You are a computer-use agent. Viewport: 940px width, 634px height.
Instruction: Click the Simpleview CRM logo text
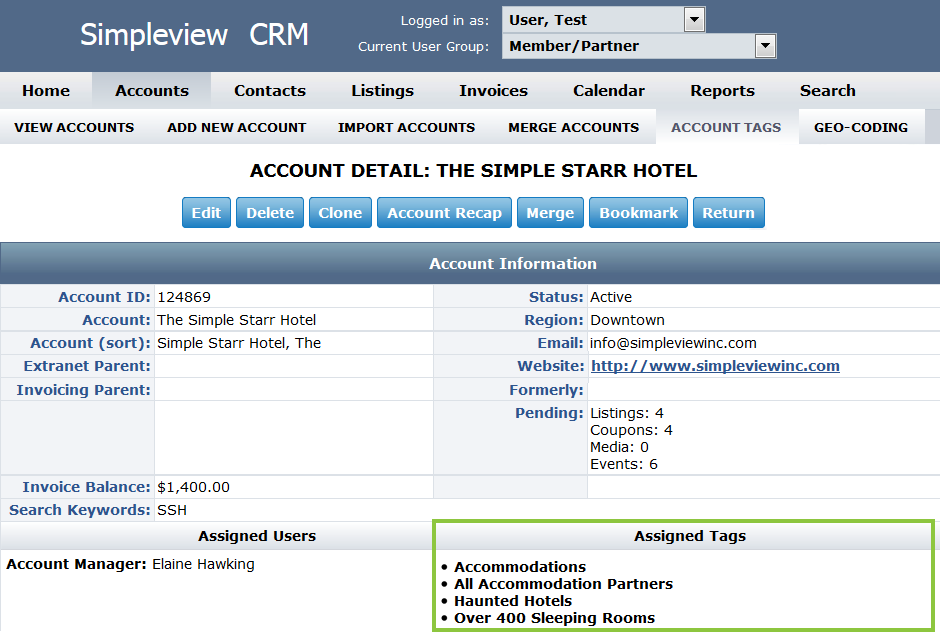pos(194,34)
